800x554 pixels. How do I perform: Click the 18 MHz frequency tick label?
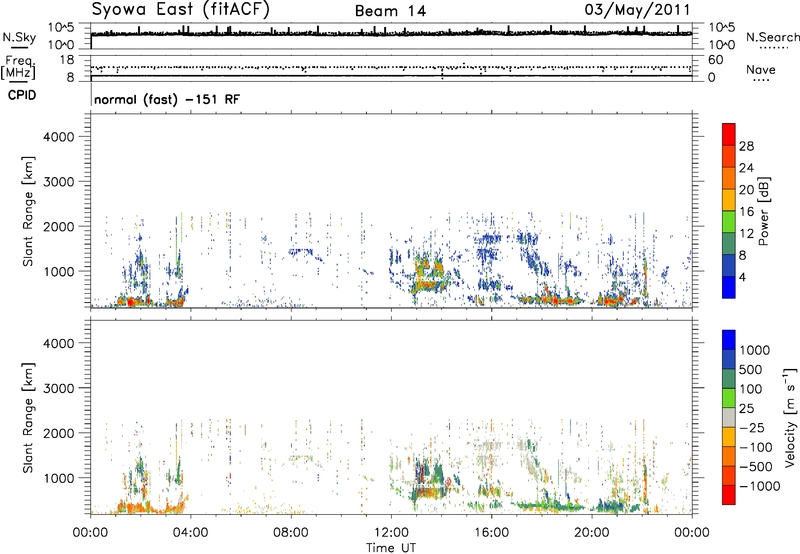[67, 60]
